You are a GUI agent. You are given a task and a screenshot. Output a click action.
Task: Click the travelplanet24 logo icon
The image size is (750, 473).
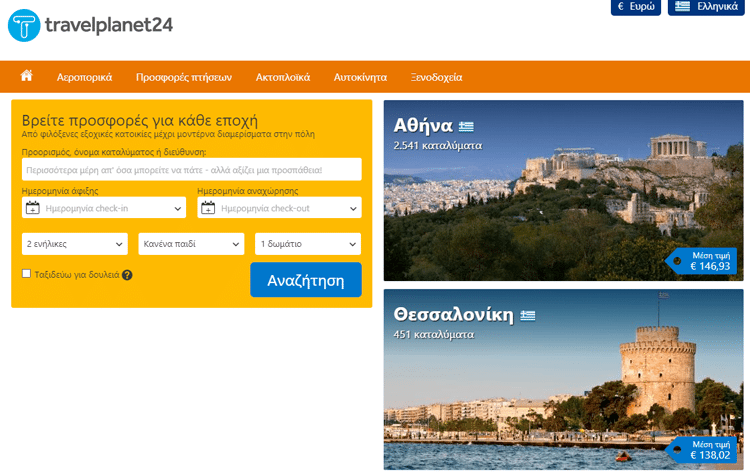click(x=24, y=25)
